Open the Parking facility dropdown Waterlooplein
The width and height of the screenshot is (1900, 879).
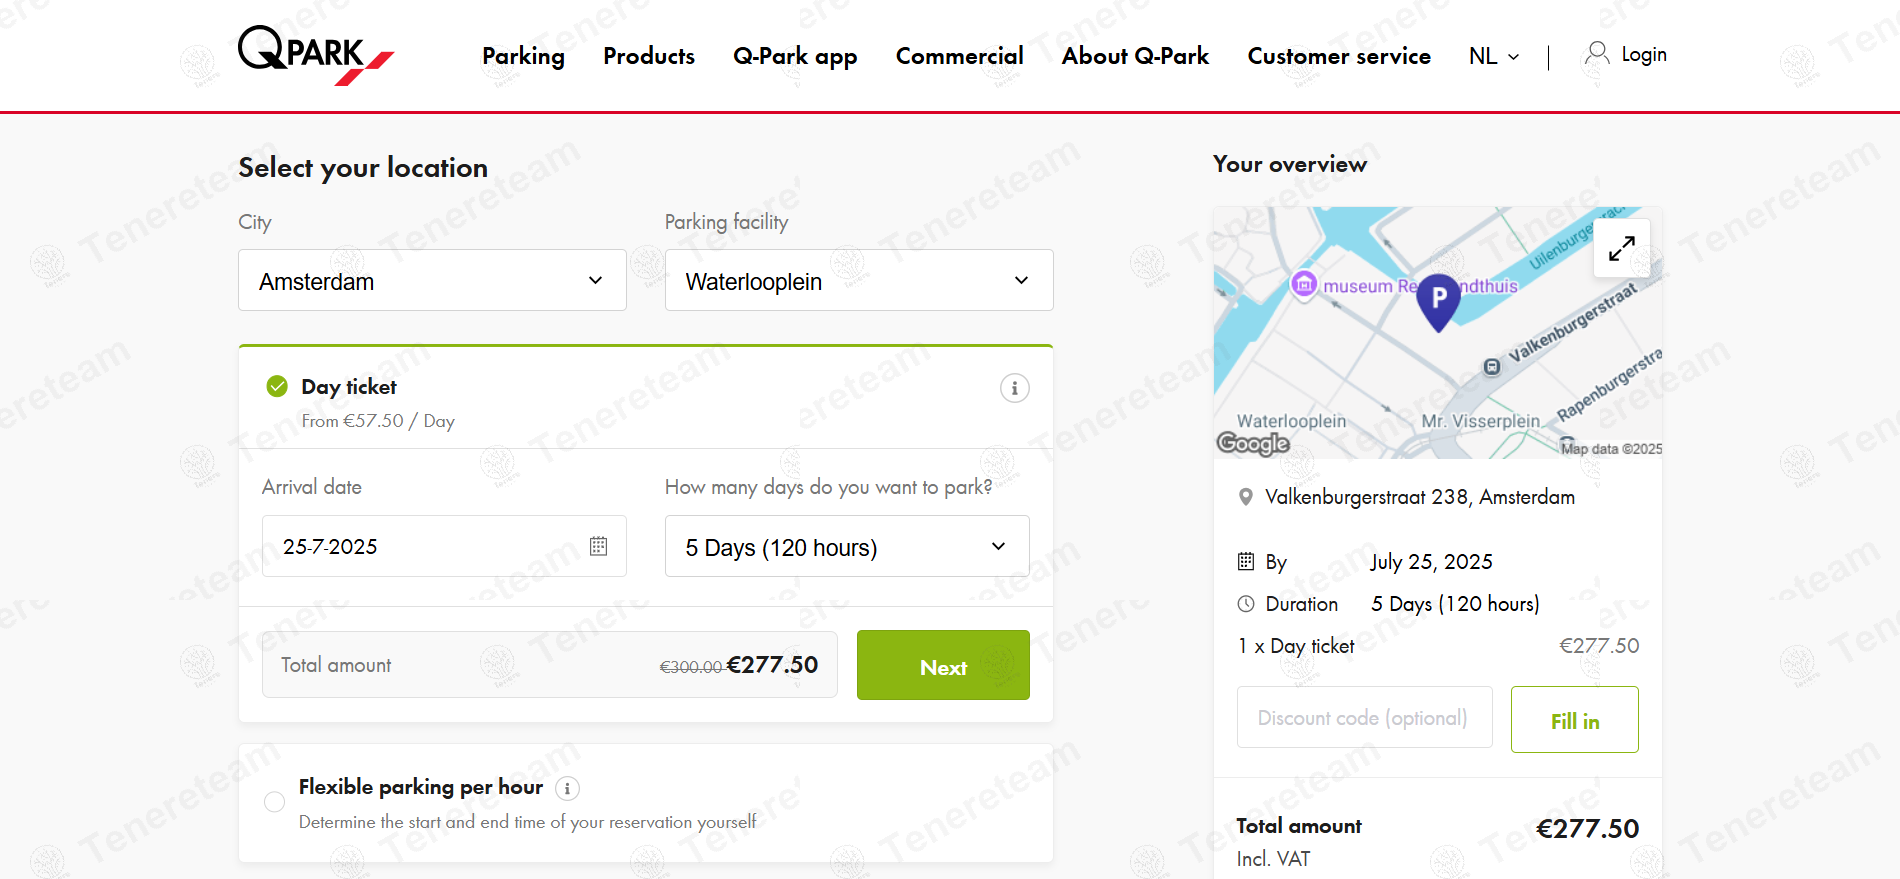(x=858, y=281)
